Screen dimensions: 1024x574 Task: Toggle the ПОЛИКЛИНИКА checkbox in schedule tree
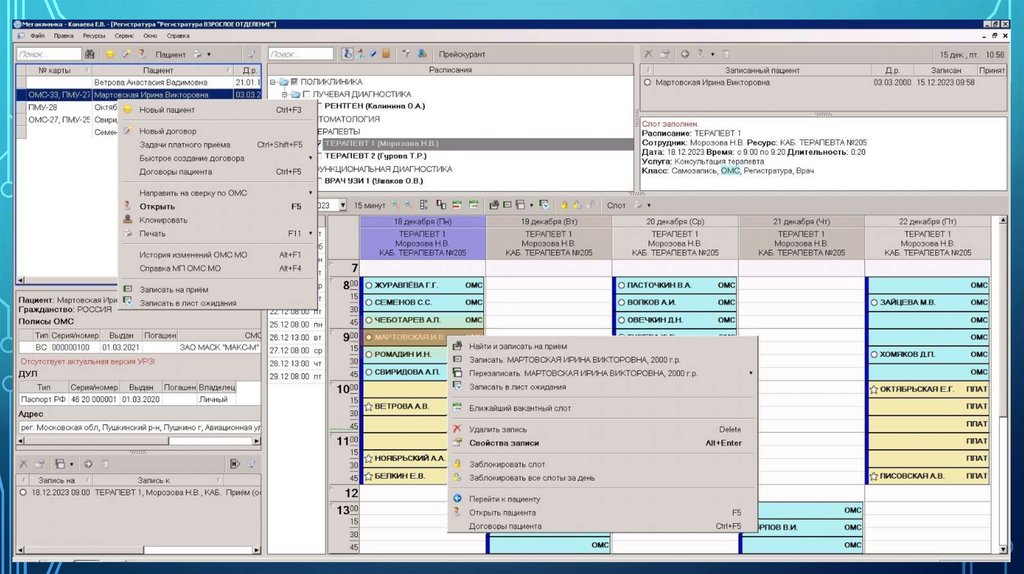click(x=292, y=81)
